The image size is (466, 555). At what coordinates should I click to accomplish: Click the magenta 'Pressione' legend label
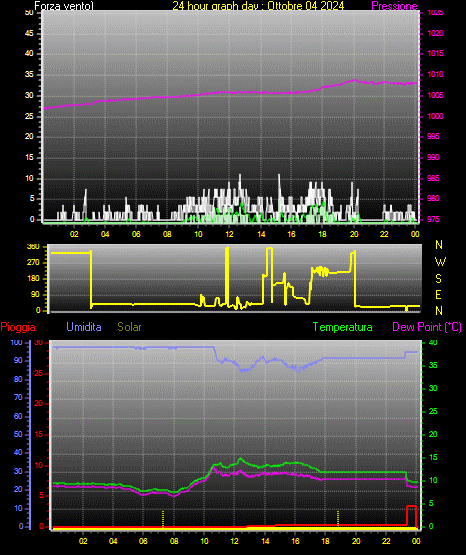coord(394,6)
